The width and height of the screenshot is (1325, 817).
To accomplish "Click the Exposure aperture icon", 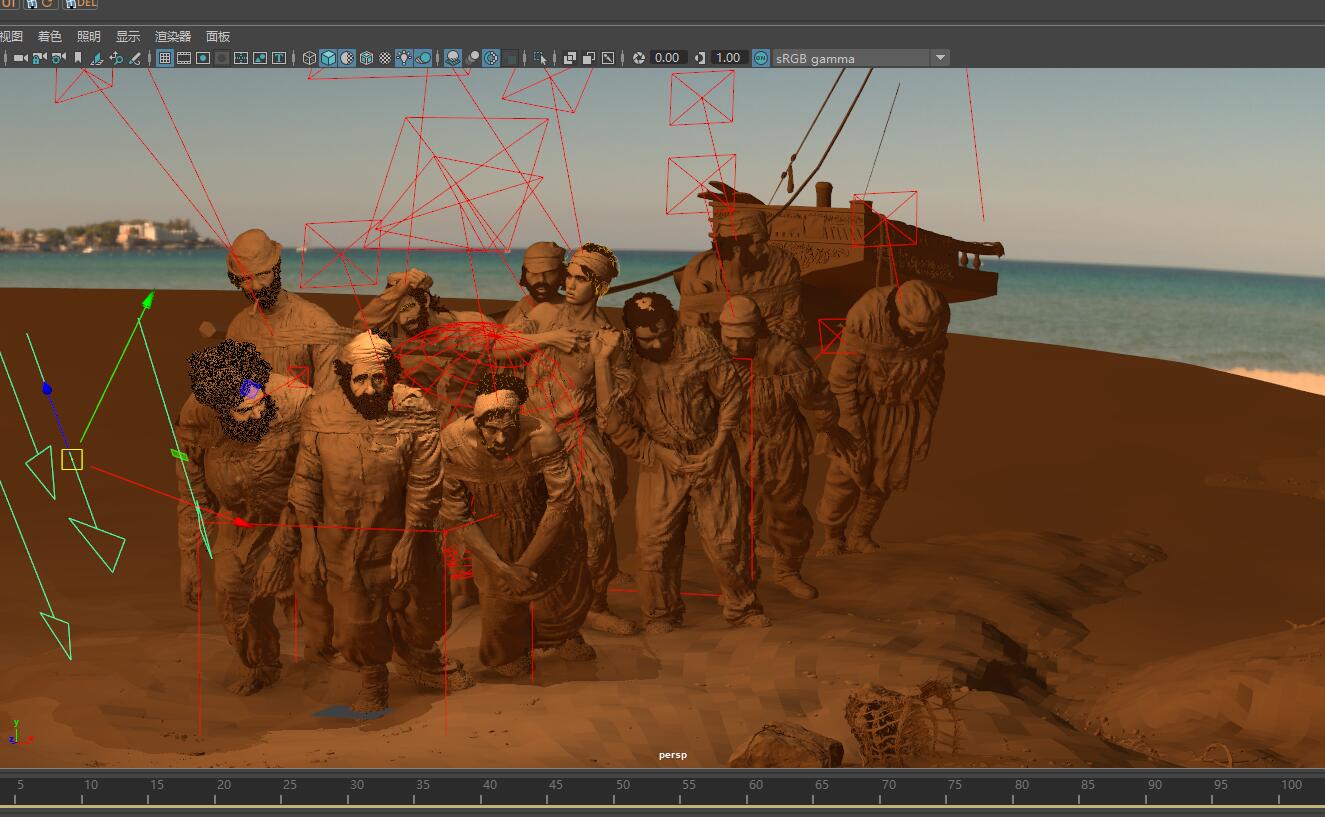I will (639, 58).
